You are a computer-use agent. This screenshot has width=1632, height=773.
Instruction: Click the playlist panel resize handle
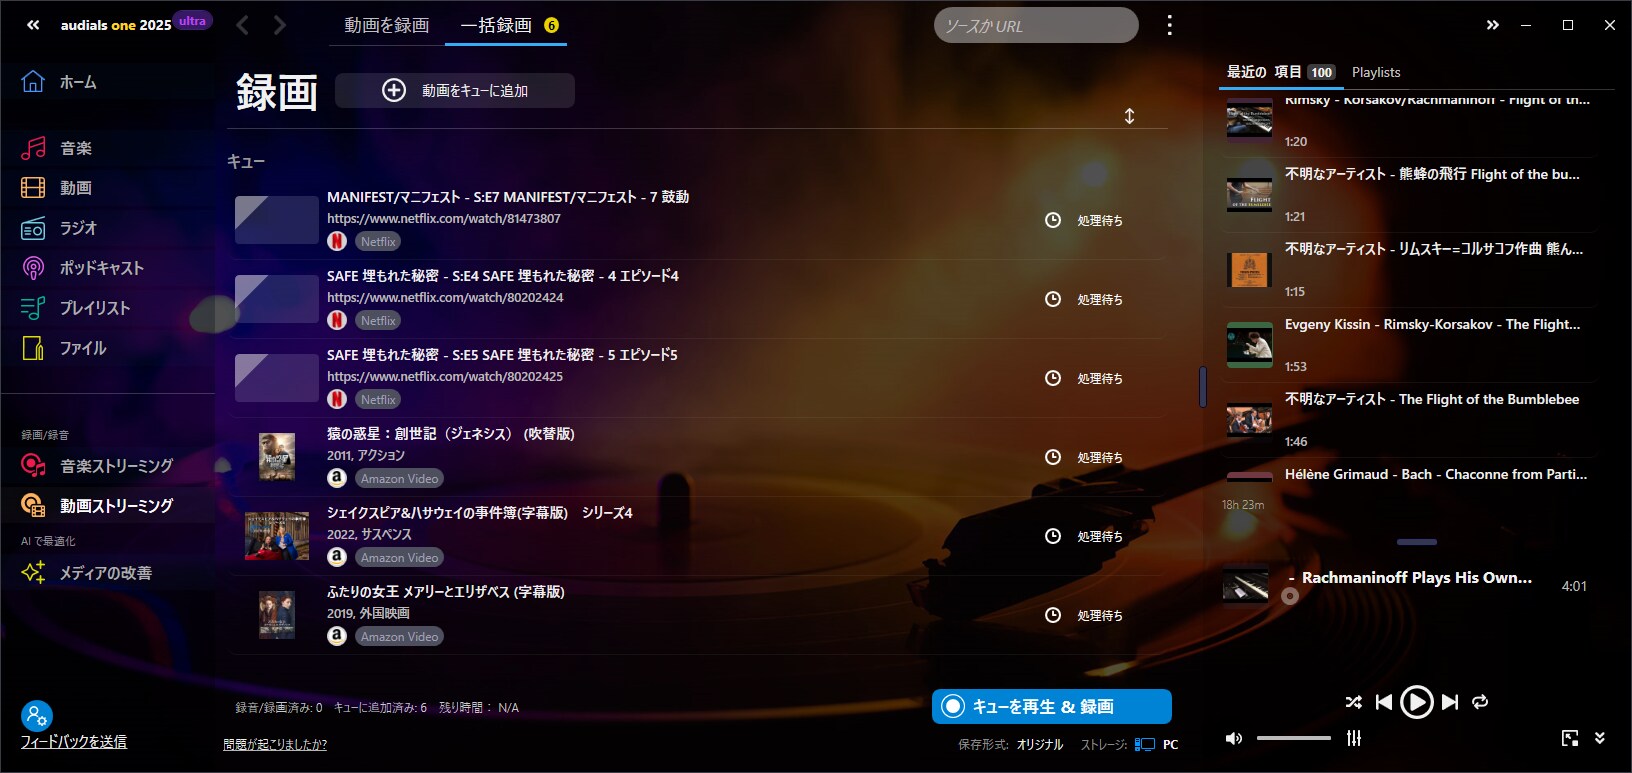point(1417,542)
